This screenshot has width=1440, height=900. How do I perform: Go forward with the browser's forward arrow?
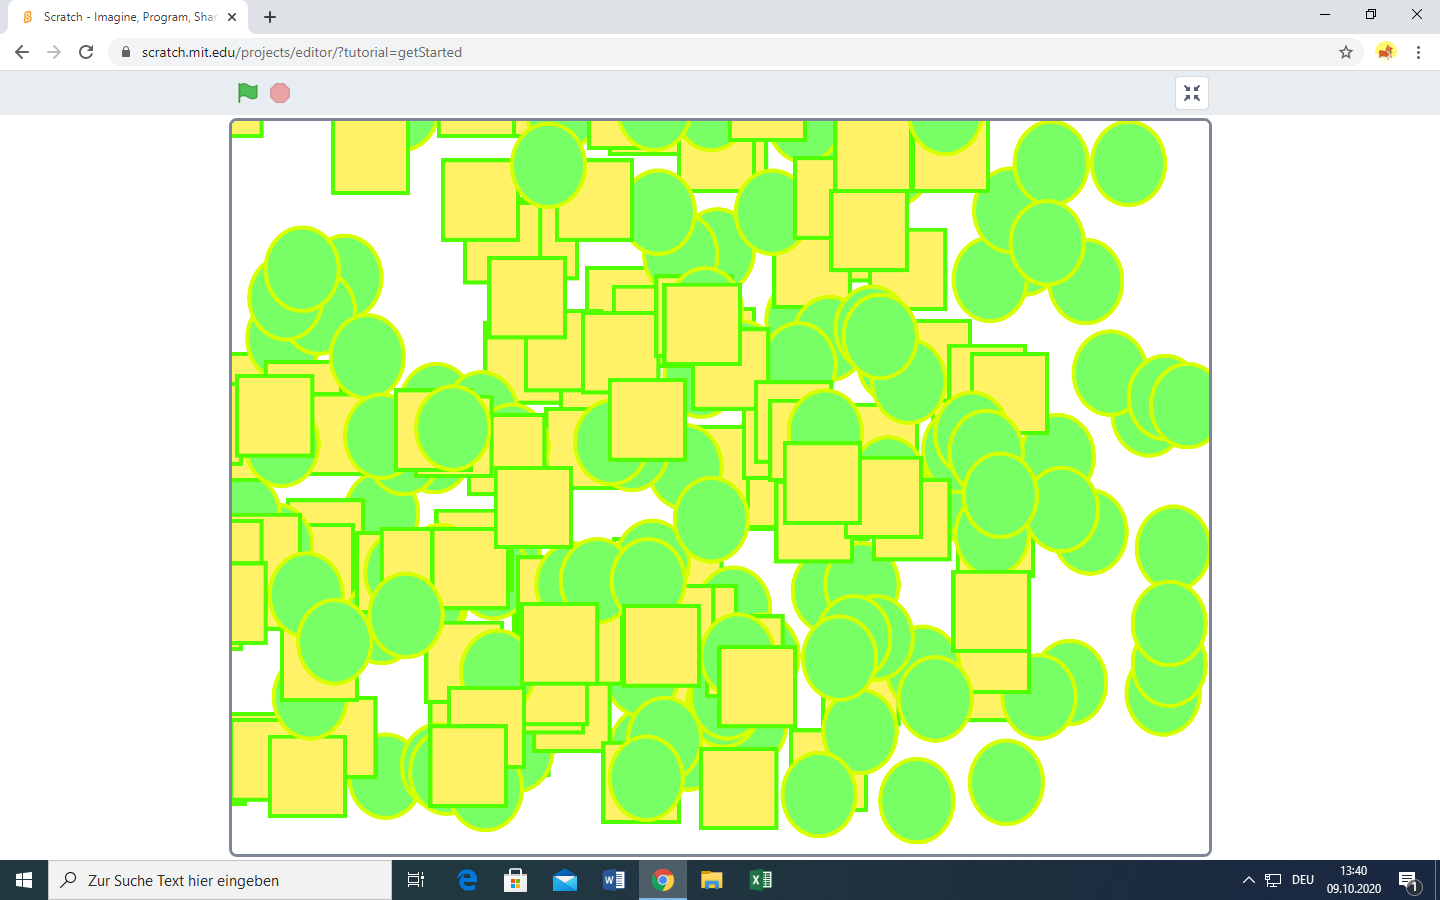pos(54,52)
